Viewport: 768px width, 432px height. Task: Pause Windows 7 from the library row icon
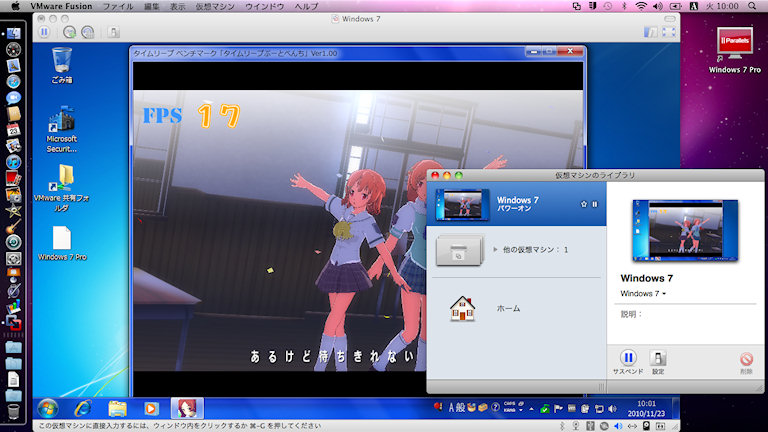595,204
